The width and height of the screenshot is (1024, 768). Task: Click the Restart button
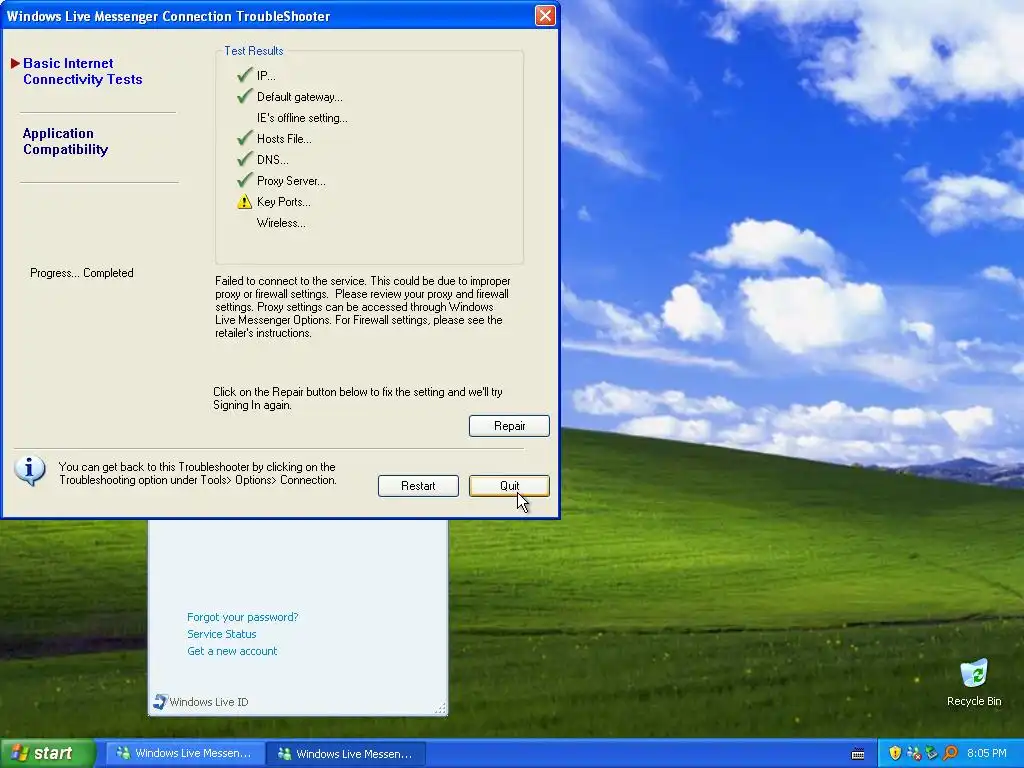click(x=418, y=486)
